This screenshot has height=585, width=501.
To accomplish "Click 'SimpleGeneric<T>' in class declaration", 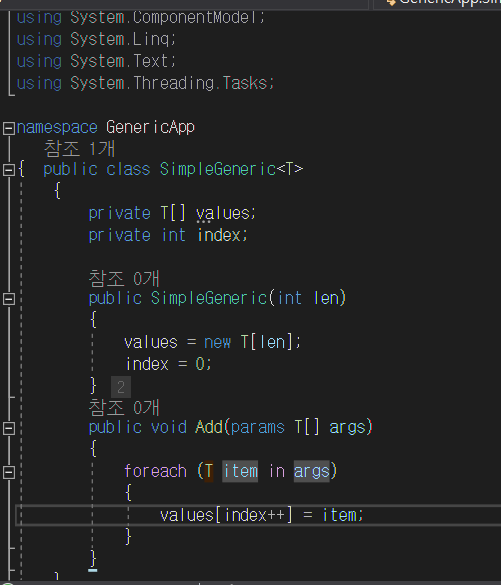I will point(231,169).
